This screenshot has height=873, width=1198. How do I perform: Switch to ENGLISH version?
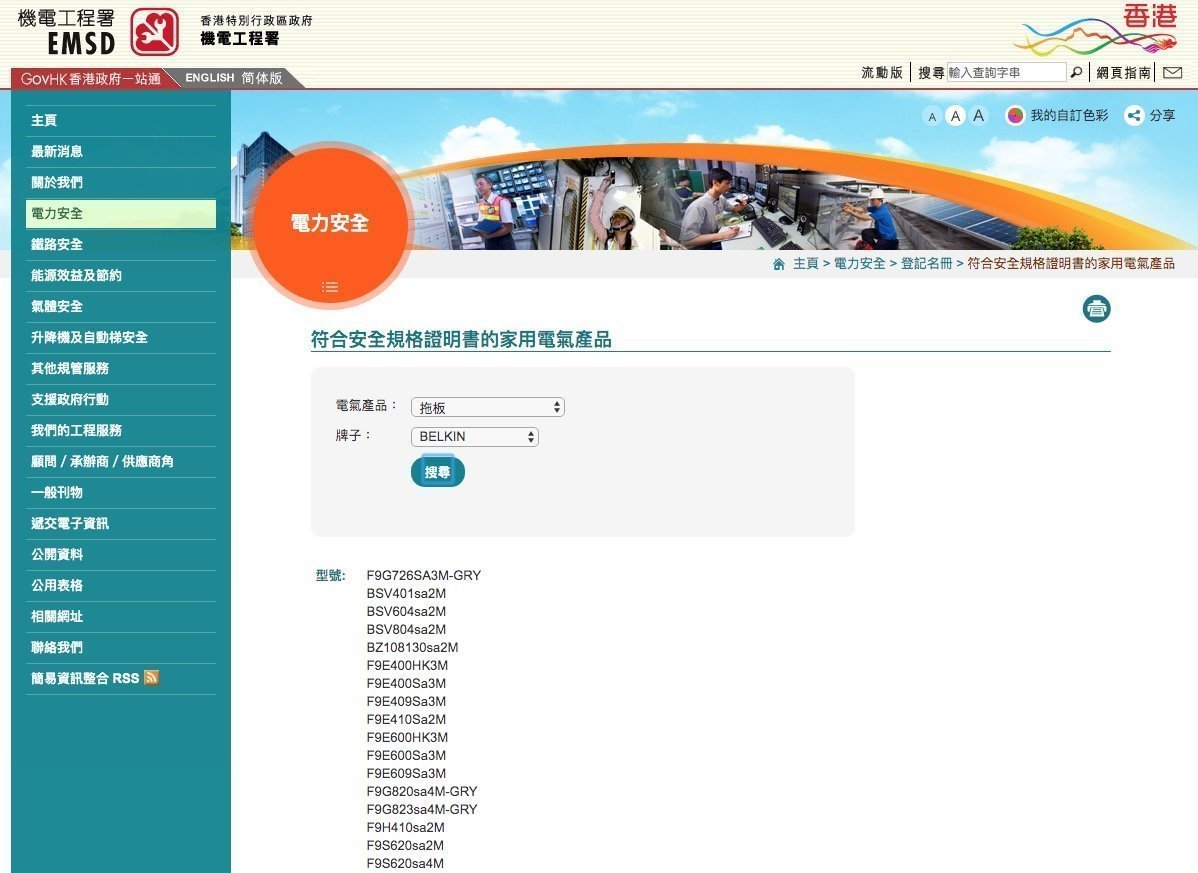[209, 78]
